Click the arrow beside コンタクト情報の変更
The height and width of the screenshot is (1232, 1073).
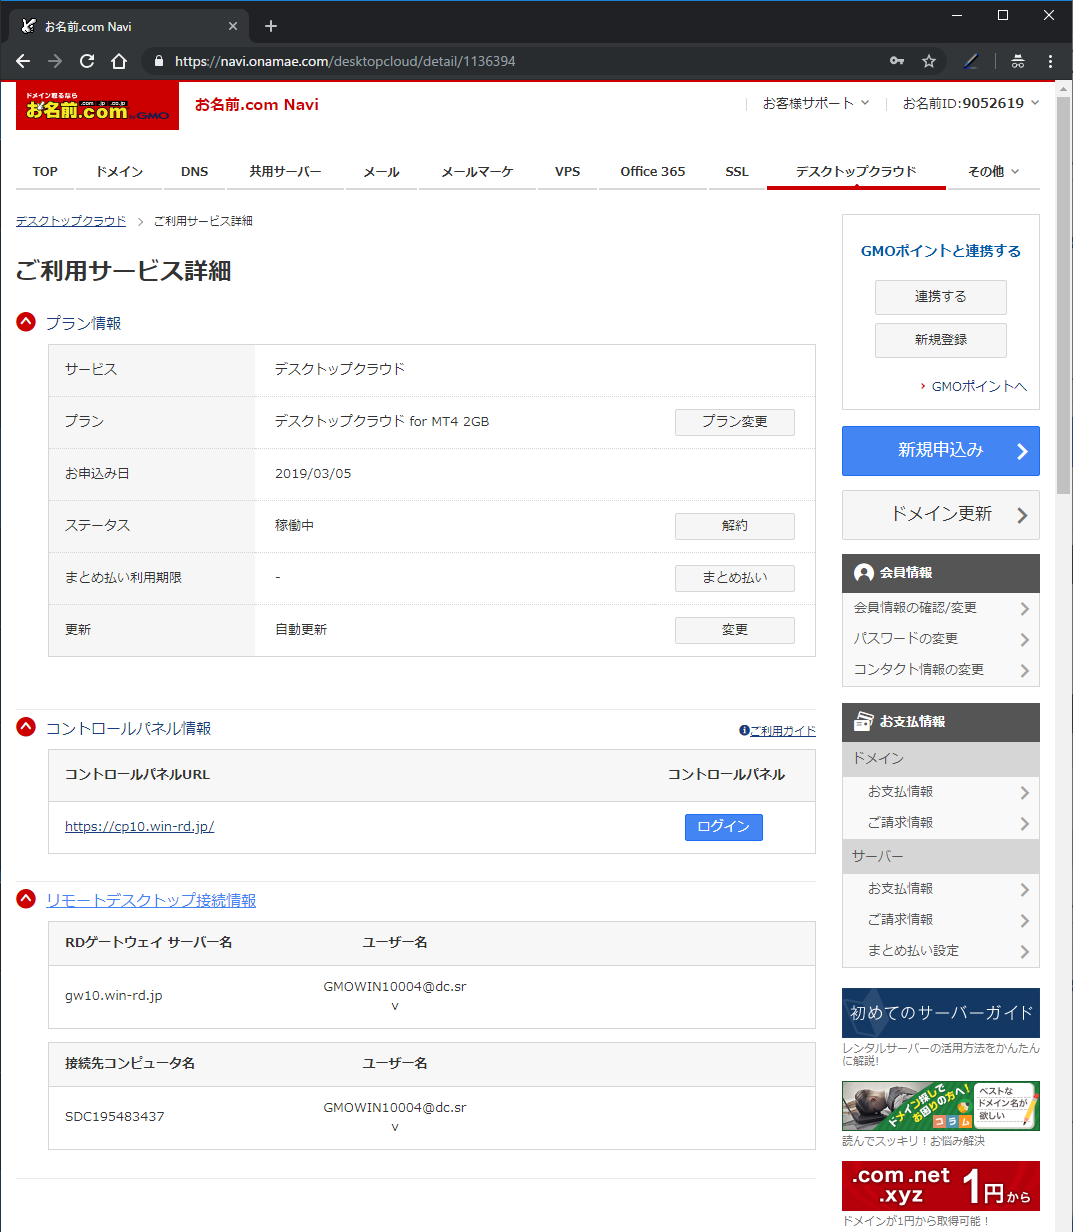pos(1024,671)
